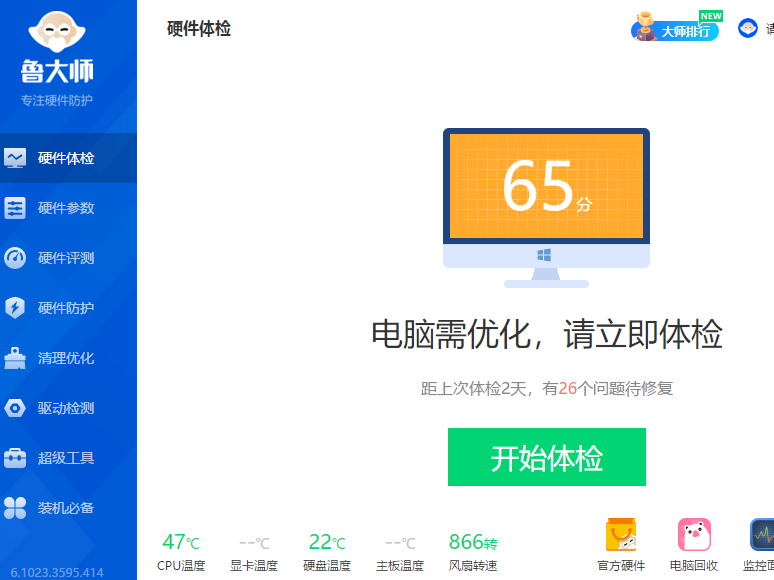Click the 清理优化 broom icon

(15, 358)
